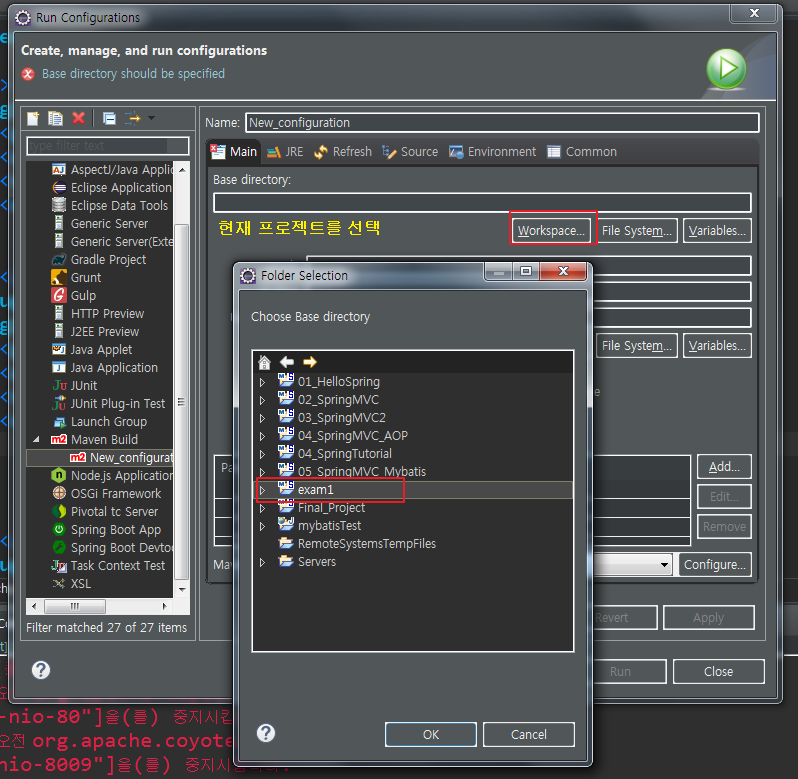Select the Java Application launch type
The width and height of the screenshot is (798, 779).
tap(105, 368)
